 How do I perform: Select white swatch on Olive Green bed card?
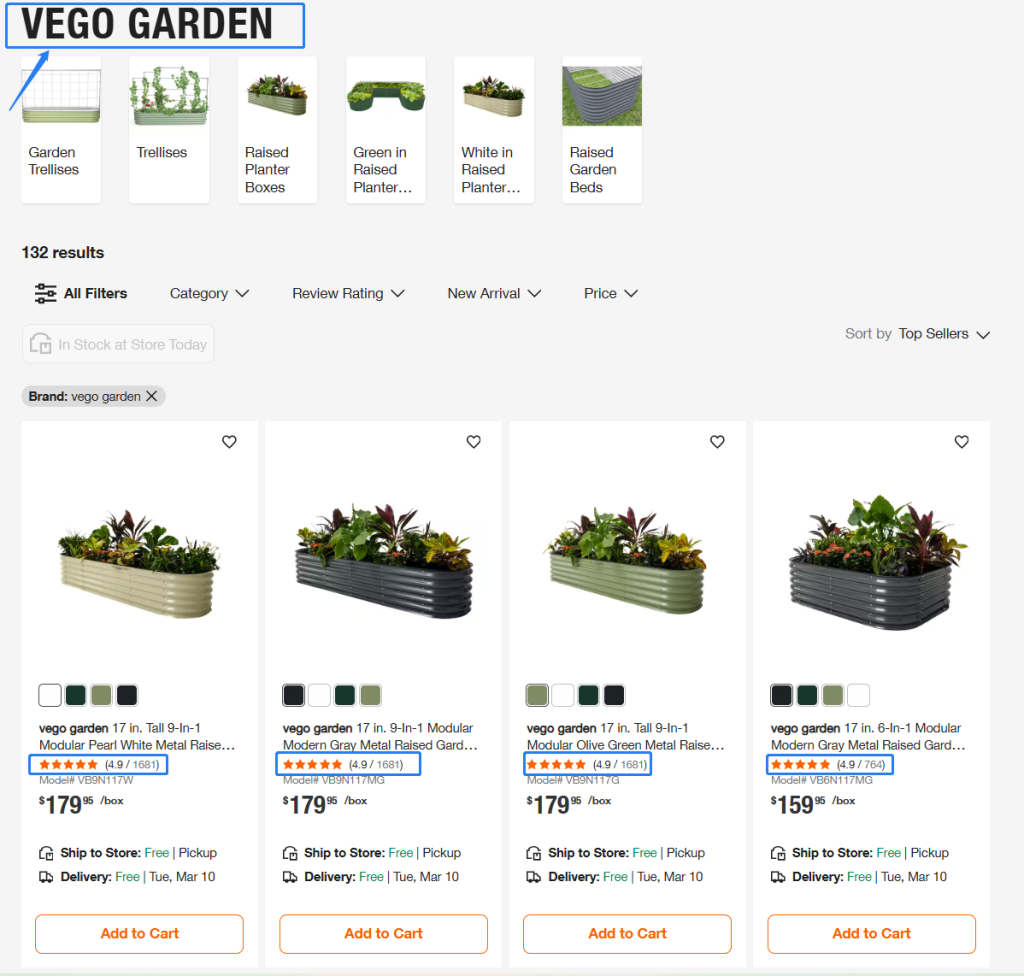563,695
